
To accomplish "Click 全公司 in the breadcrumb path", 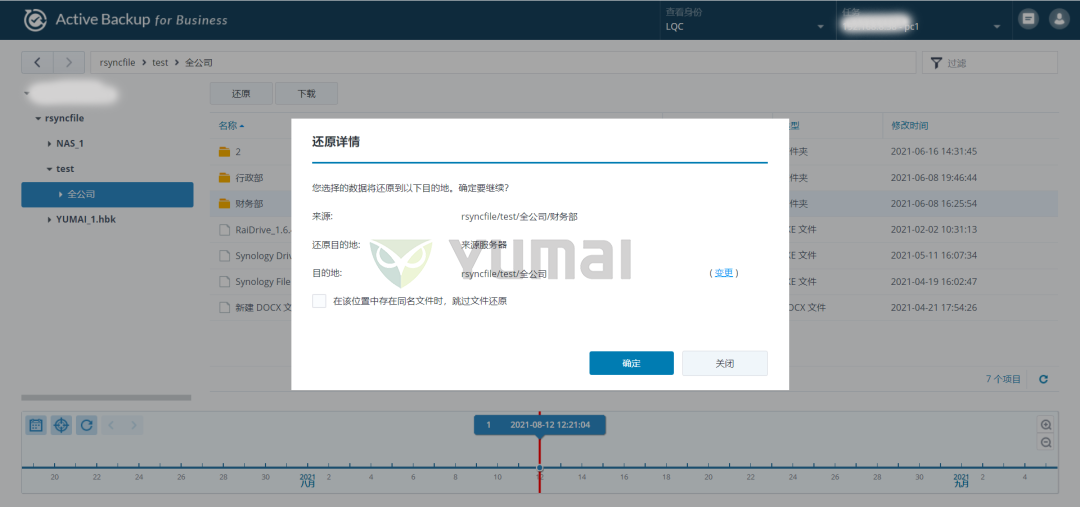I will pyautogui.click(x=199, y=63).
